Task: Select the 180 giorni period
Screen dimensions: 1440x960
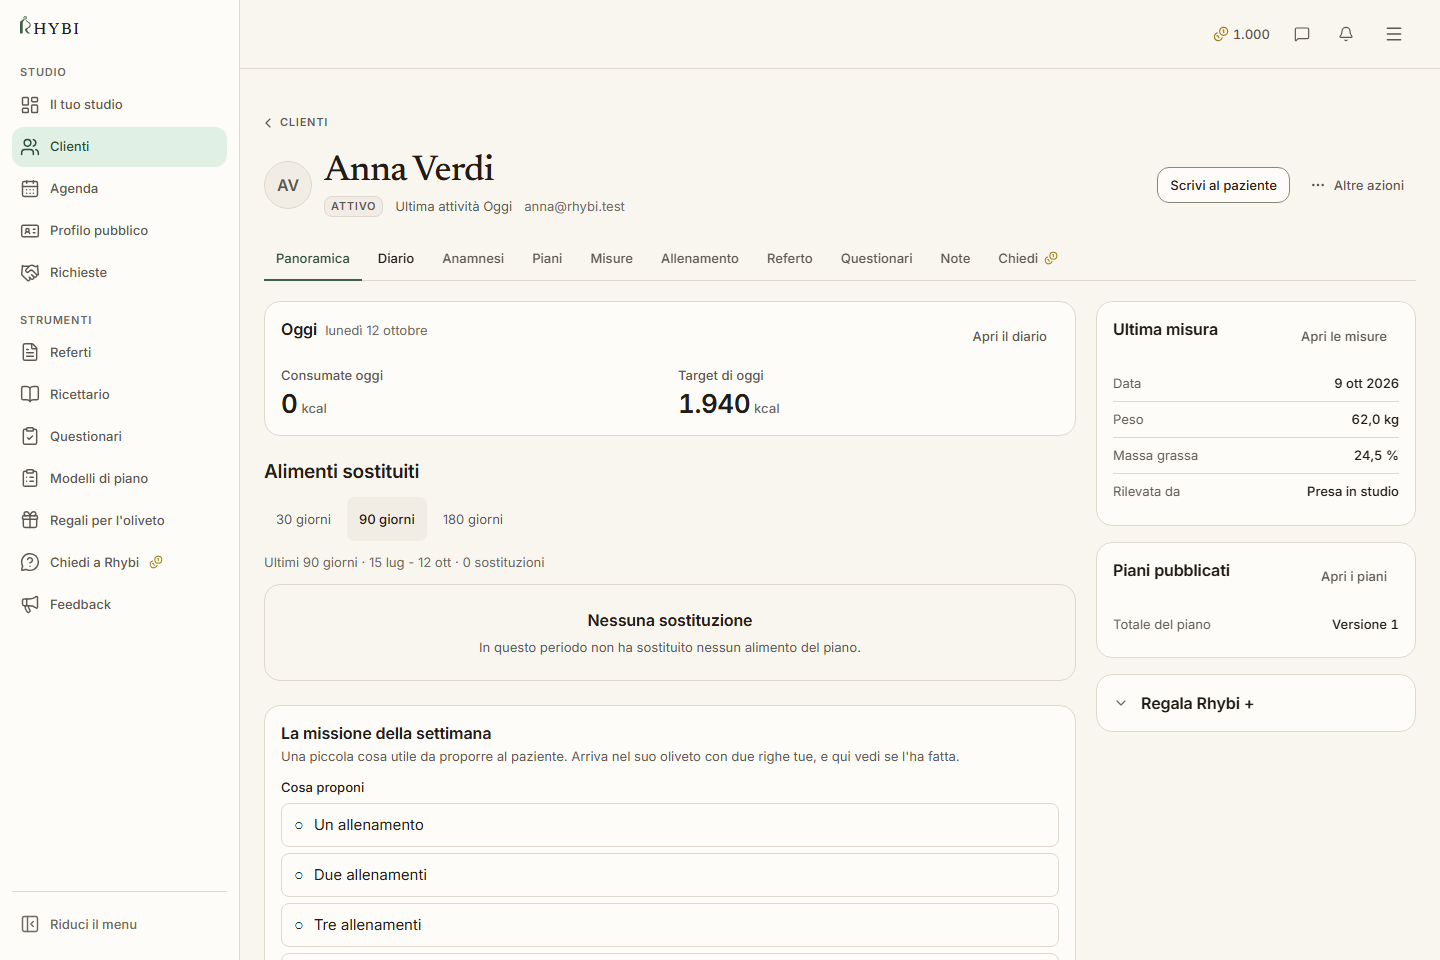Action: coord(473,519)
